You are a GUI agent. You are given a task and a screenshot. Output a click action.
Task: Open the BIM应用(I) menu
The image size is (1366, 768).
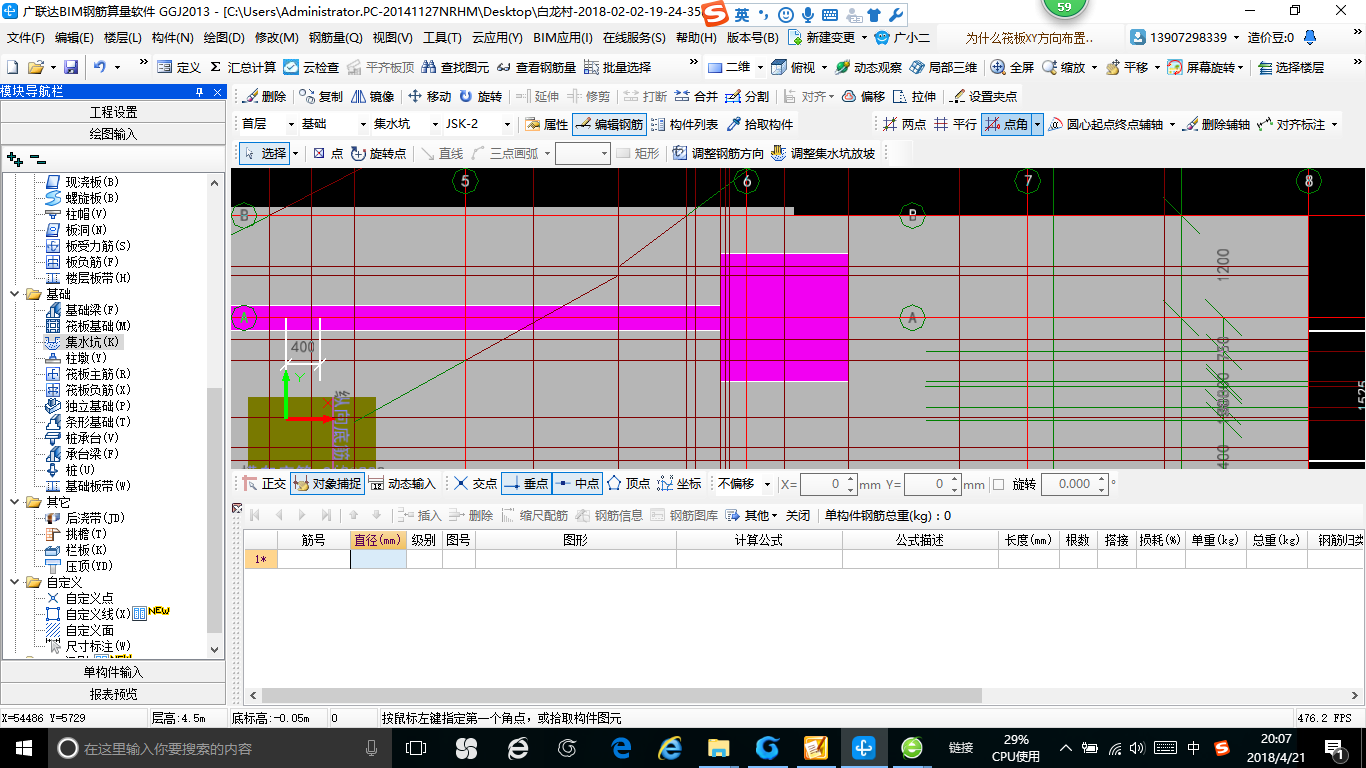coord(563,38)
